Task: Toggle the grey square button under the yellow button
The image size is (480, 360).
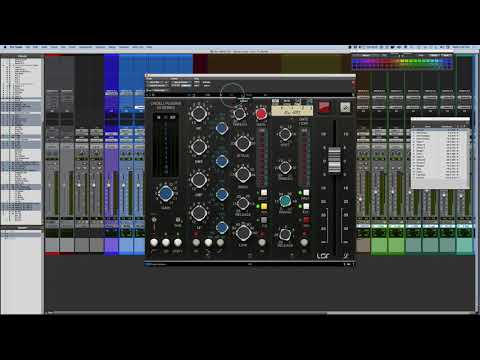Action: (264, 220)
